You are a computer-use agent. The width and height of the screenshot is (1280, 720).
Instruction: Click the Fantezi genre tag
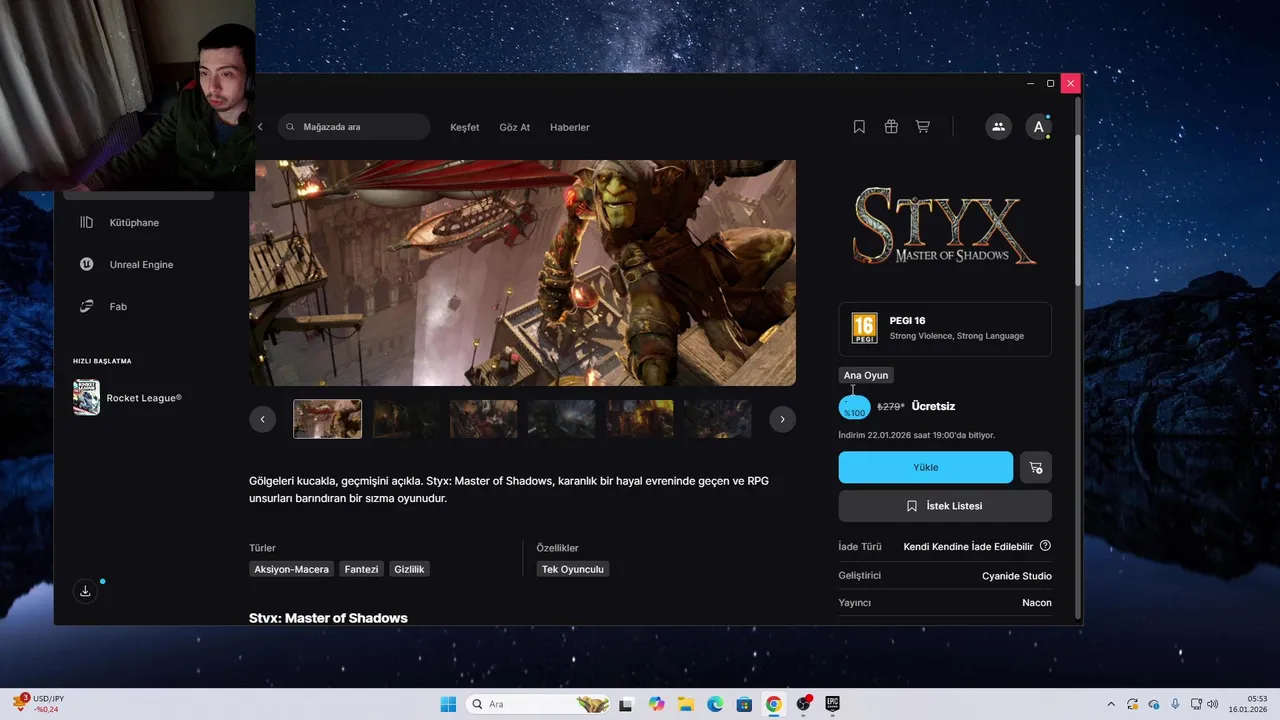[361, 569]
